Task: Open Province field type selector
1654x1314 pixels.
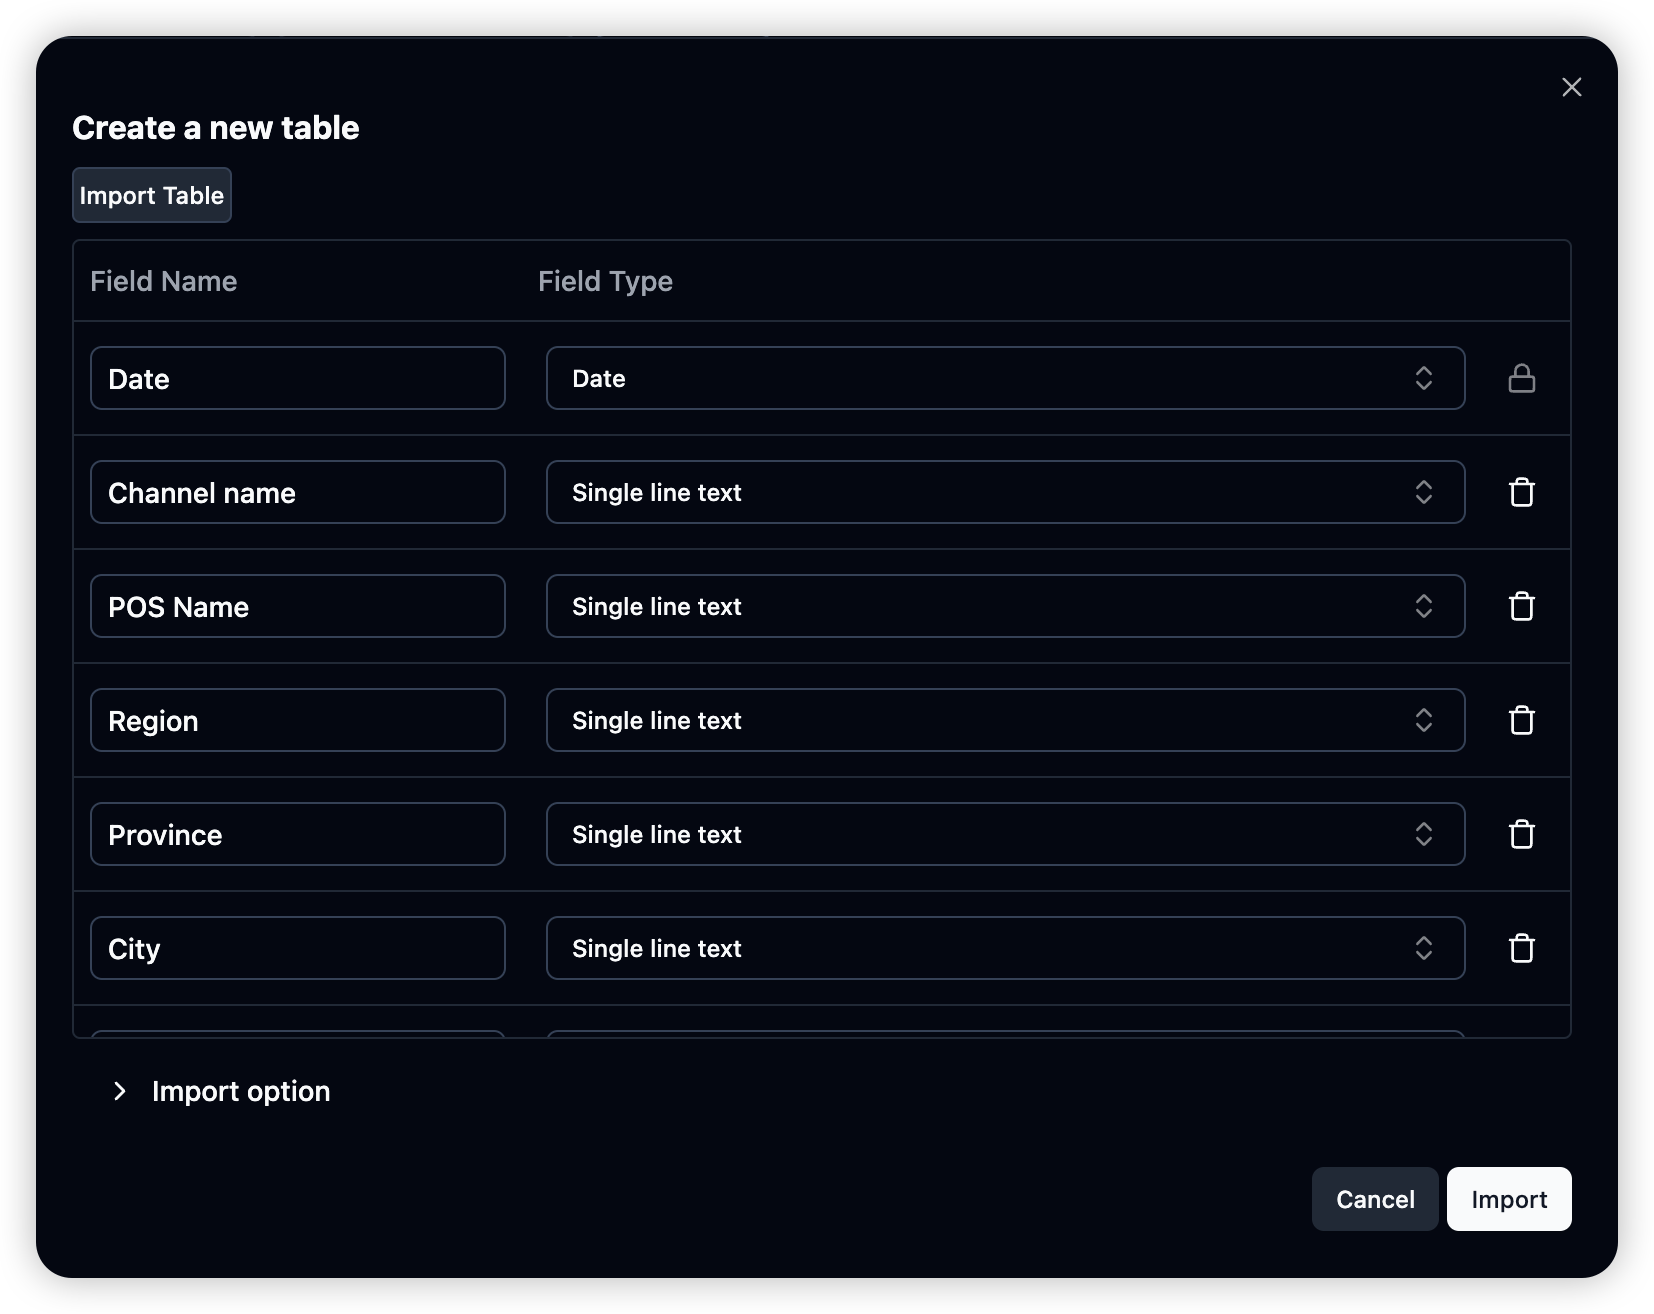Action: (1005, 834)
